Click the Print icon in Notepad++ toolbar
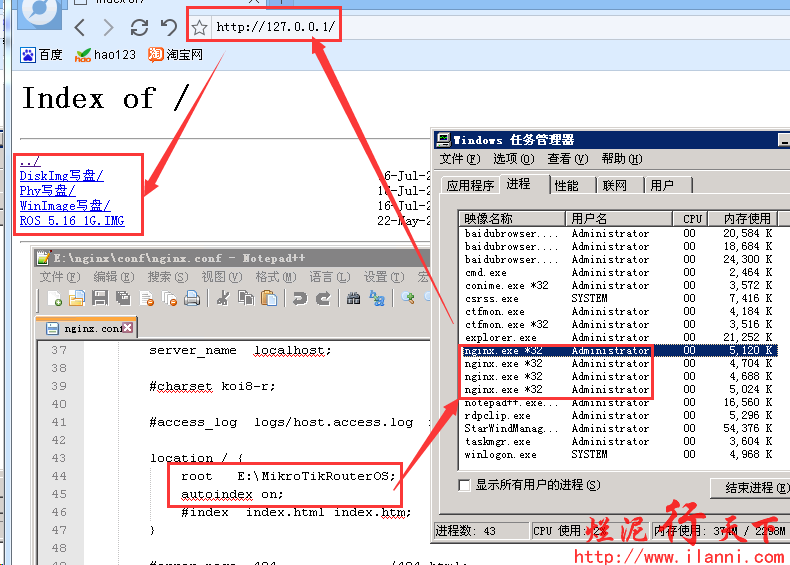The height and width of the screenshot is (565, 790). tap(192, 298)
